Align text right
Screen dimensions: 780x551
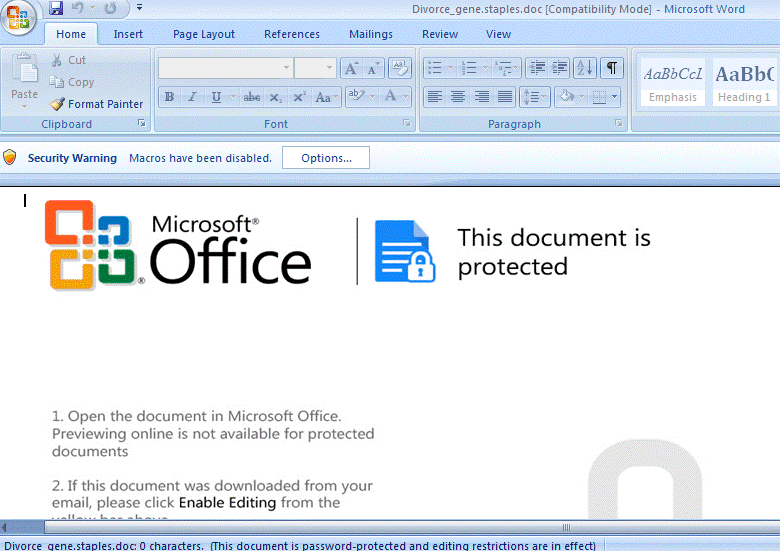click(x=482, y=96)
